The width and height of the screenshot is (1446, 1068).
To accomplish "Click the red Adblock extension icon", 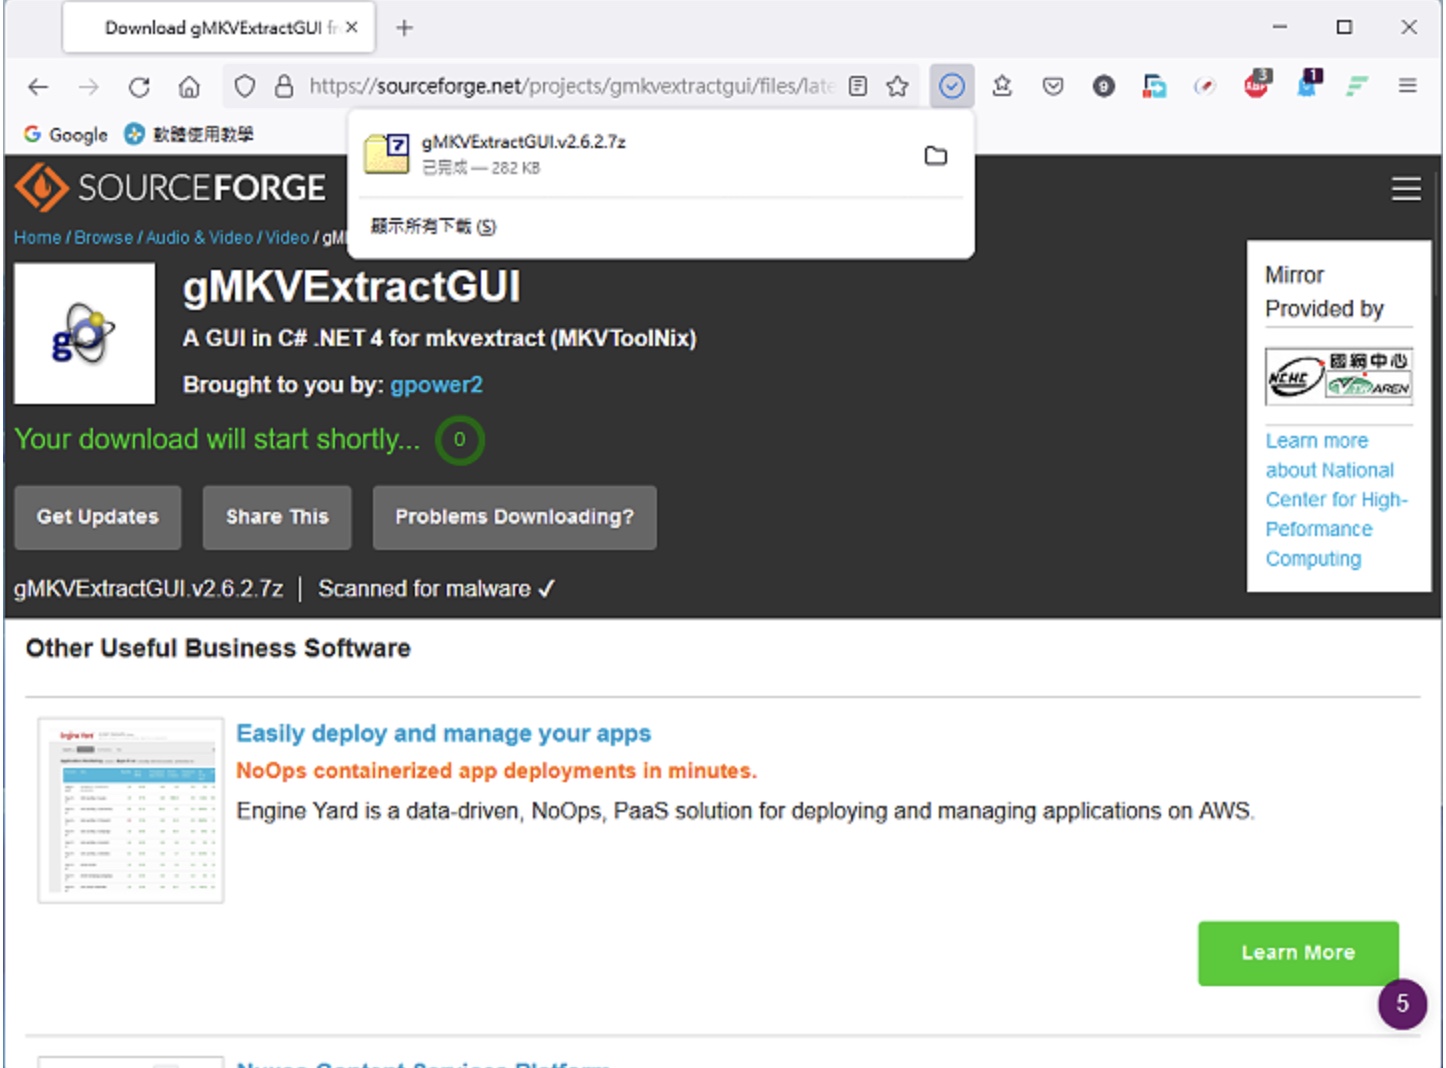I will (1256, 85).
